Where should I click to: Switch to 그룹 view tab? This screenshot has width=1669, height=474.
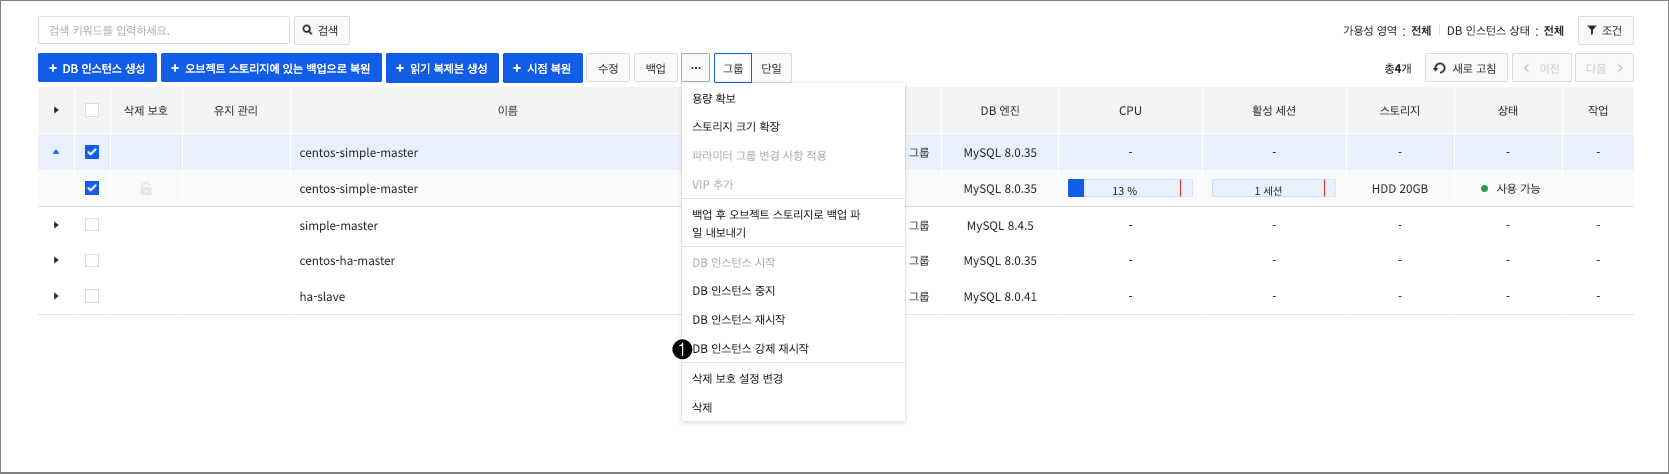pyautogui.click(x=733, y=68)
